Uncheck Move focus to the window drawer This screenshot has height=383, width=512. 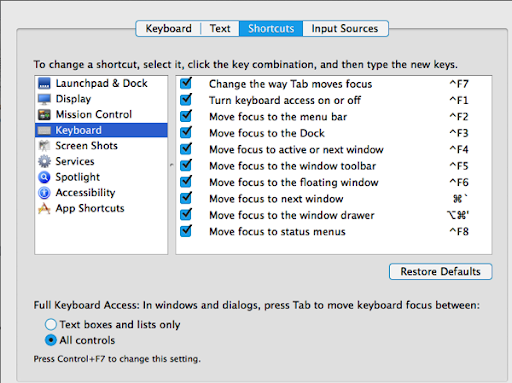(x=186, y=214)
